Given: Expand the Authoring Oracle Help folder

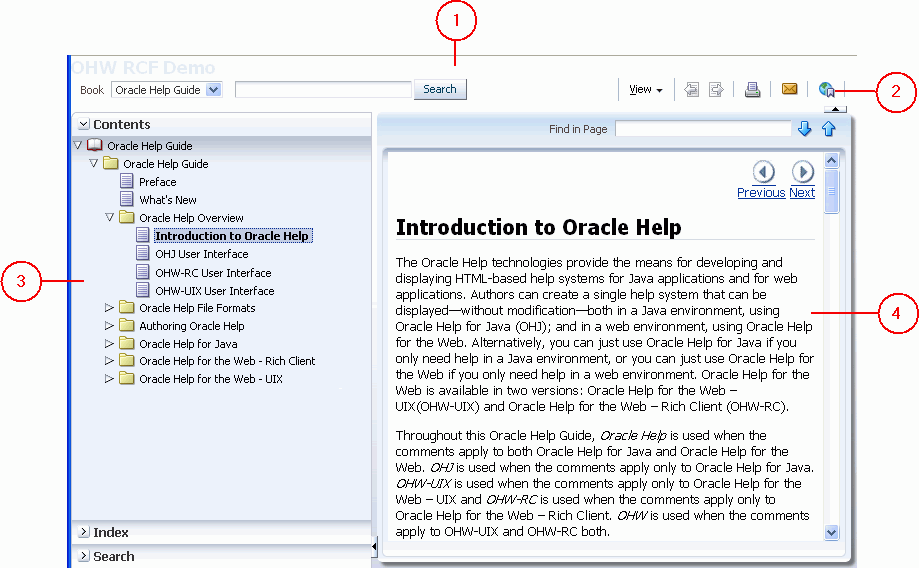Looking at the screenshot, I should point(110,325).
